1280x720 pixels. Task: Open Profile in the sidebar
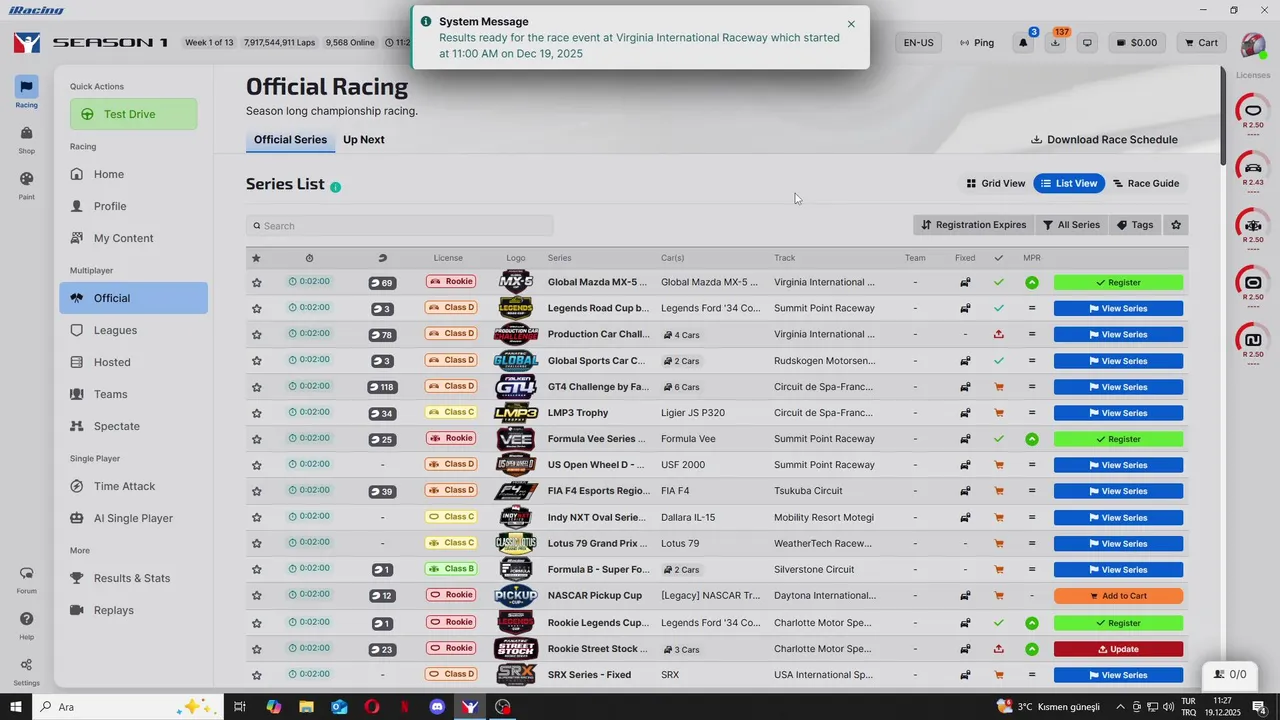click(x=133, y=206)
